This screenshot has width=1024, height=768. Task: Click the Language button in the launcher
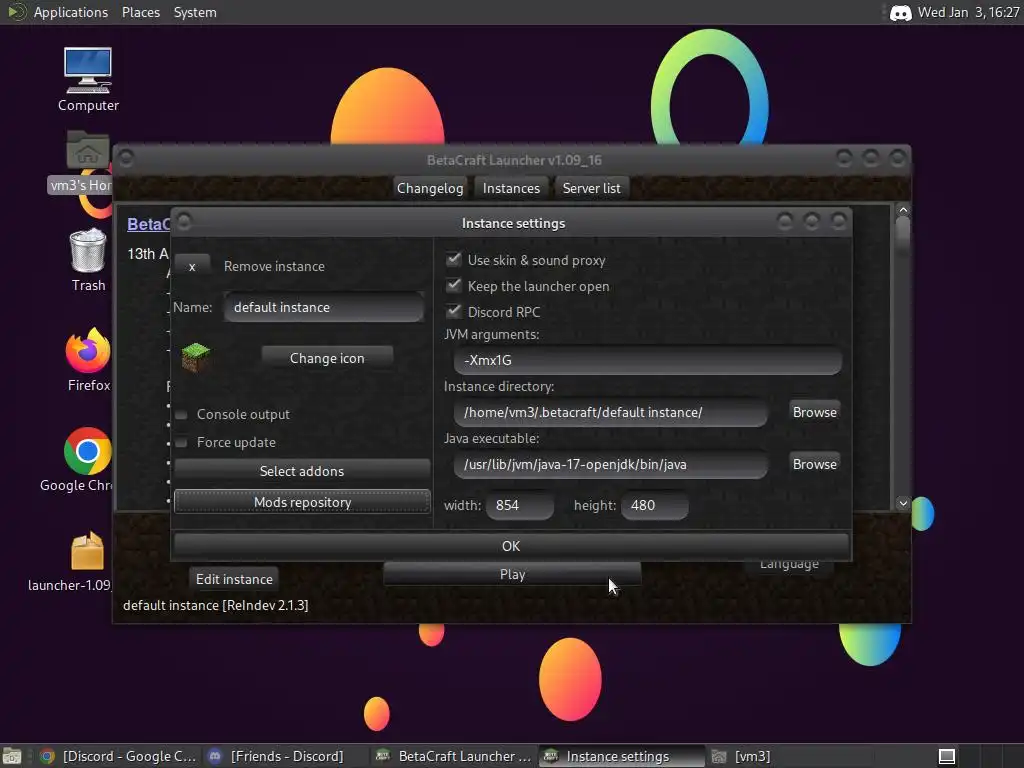click(789, 566)
